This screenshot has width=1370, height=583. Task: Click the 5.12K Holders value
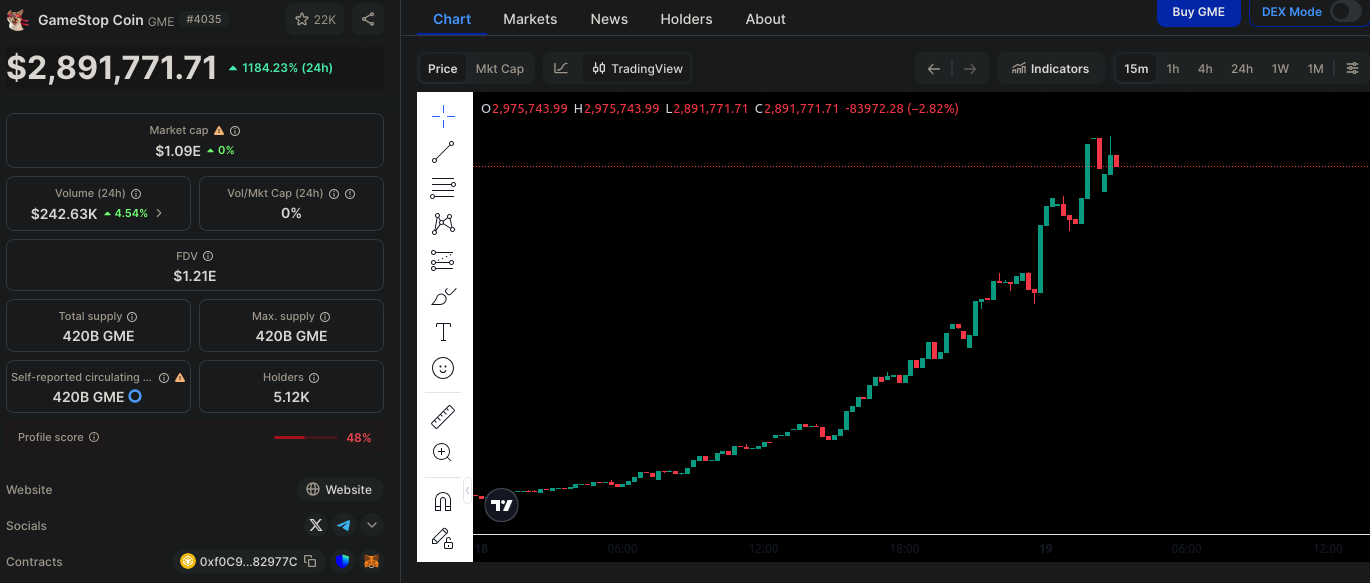[291, 397]
